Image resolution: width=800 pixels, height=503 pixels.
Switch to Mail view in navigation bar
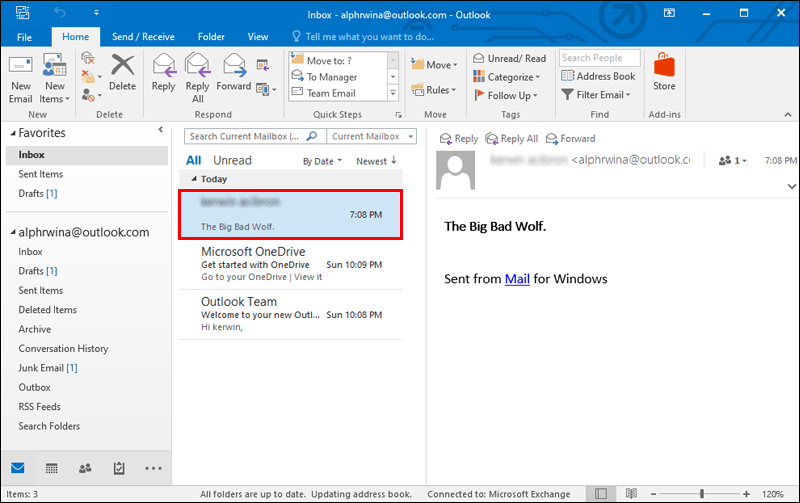coord(18,468)
